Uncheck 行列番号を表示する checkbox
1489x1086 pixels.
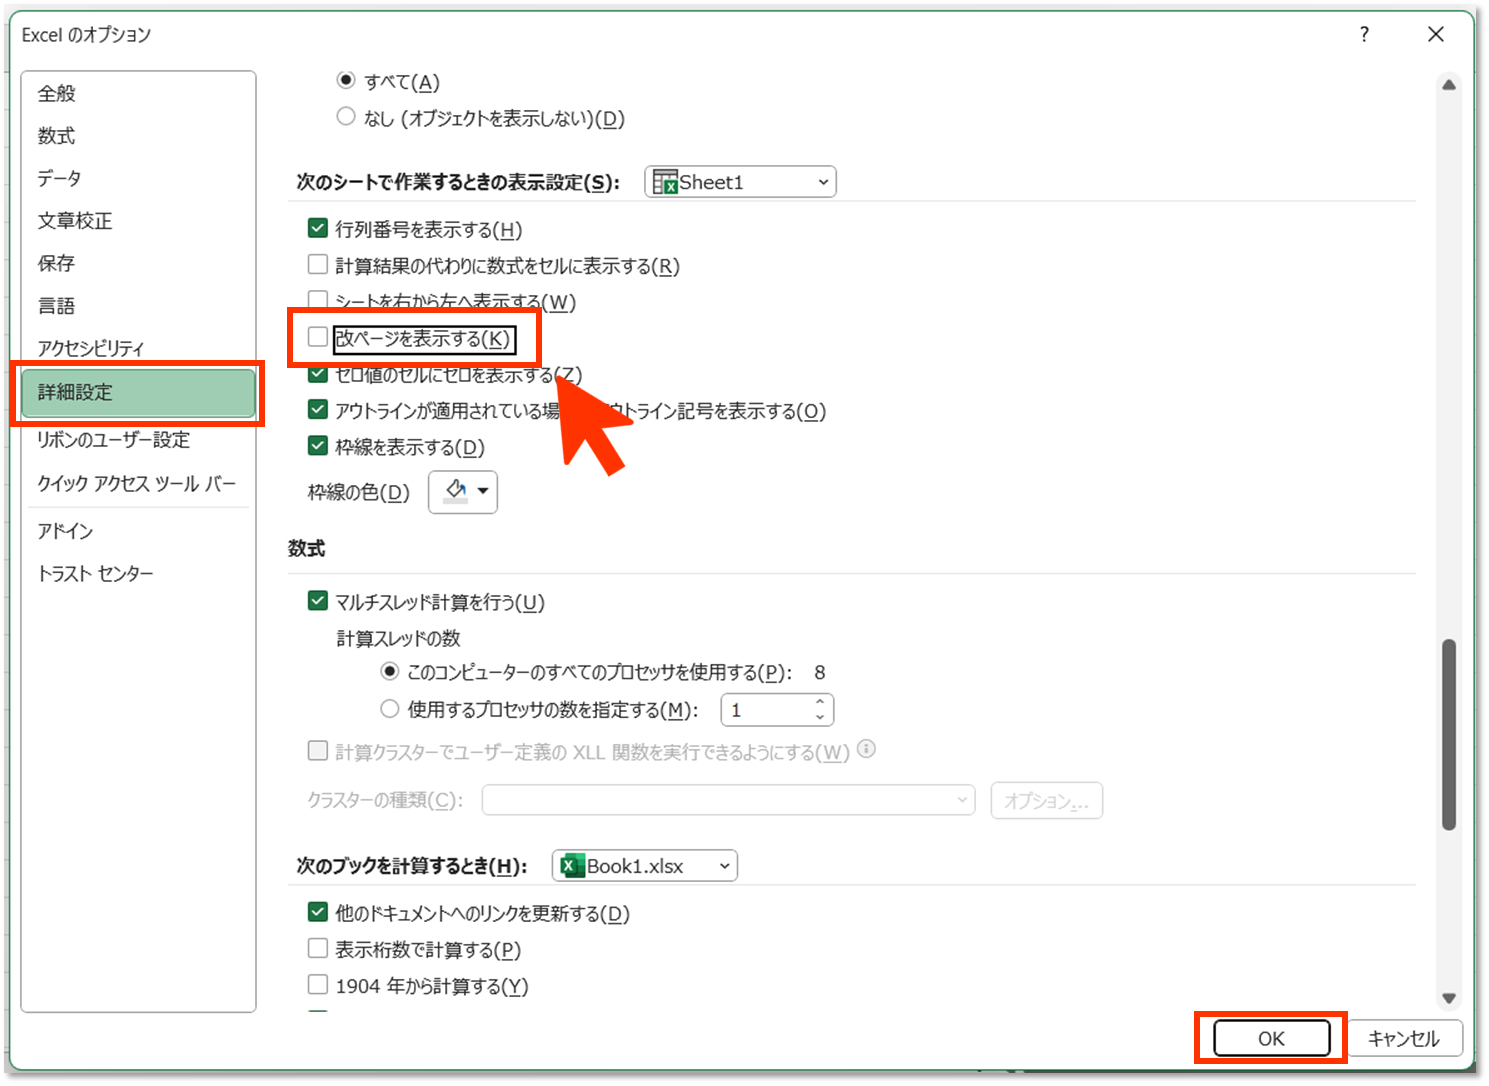[318, 229]
